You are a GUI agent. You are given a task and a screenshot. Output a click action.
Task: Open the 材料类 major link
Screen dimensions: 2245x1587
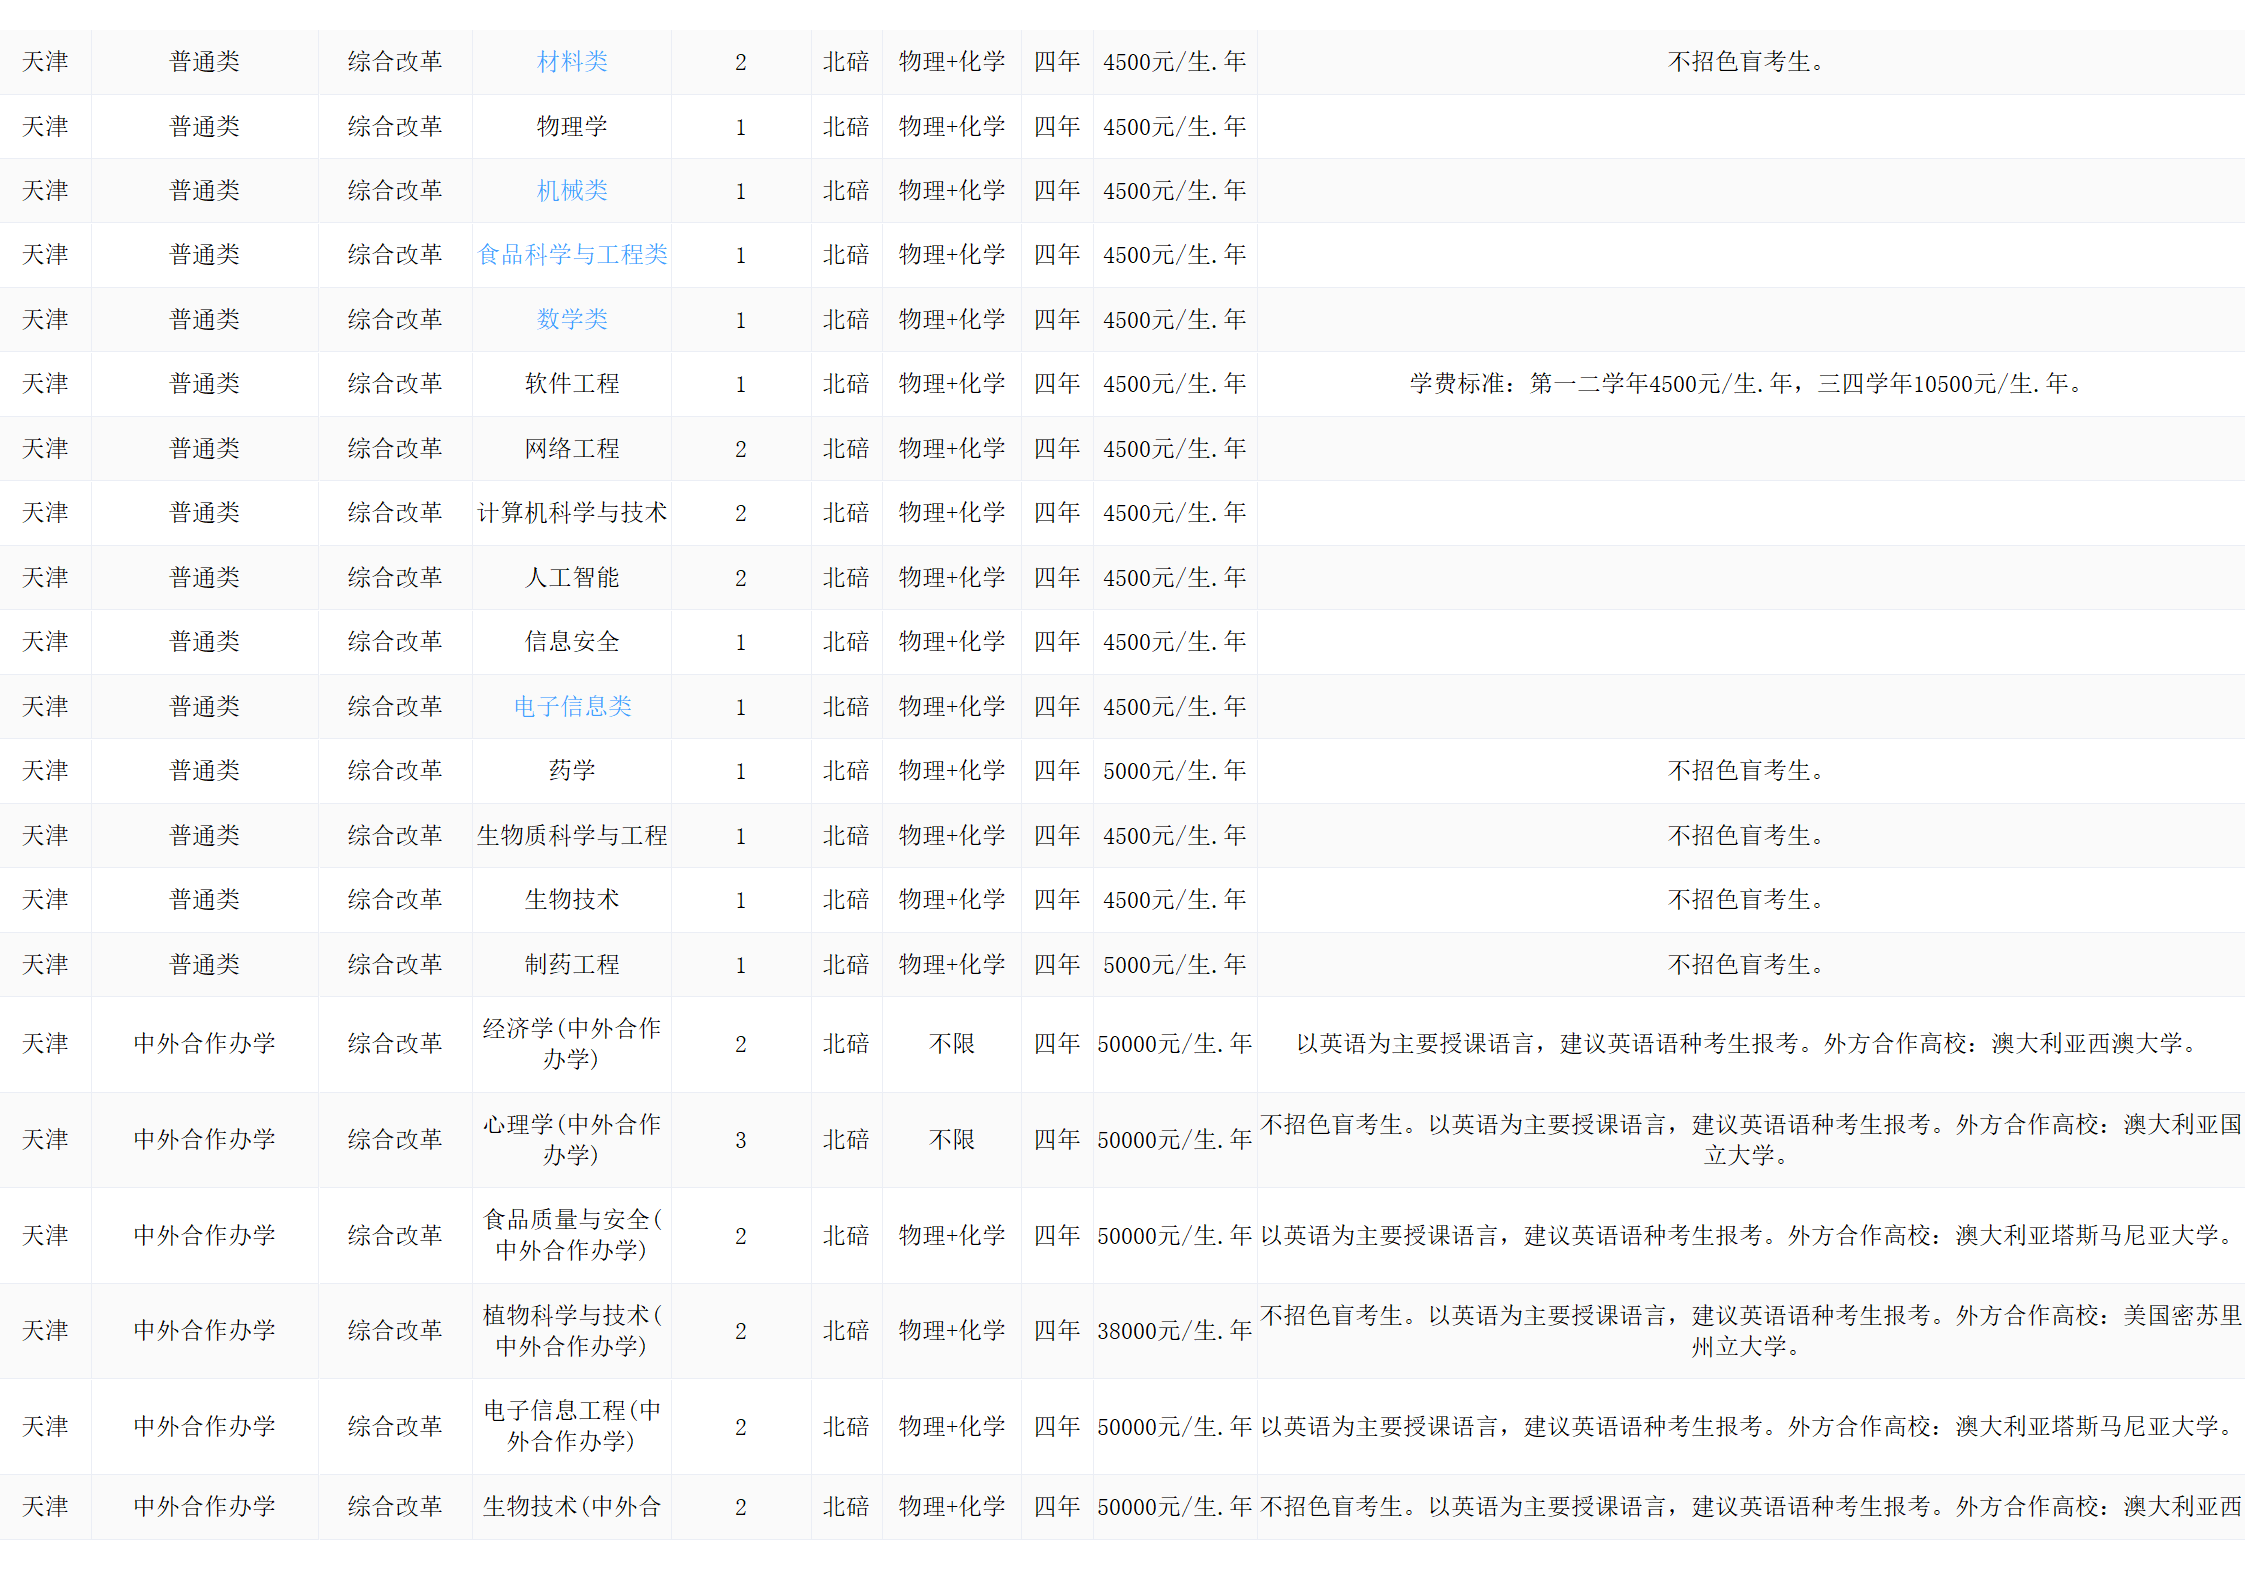pyautogui.click(x=572, y=62)
